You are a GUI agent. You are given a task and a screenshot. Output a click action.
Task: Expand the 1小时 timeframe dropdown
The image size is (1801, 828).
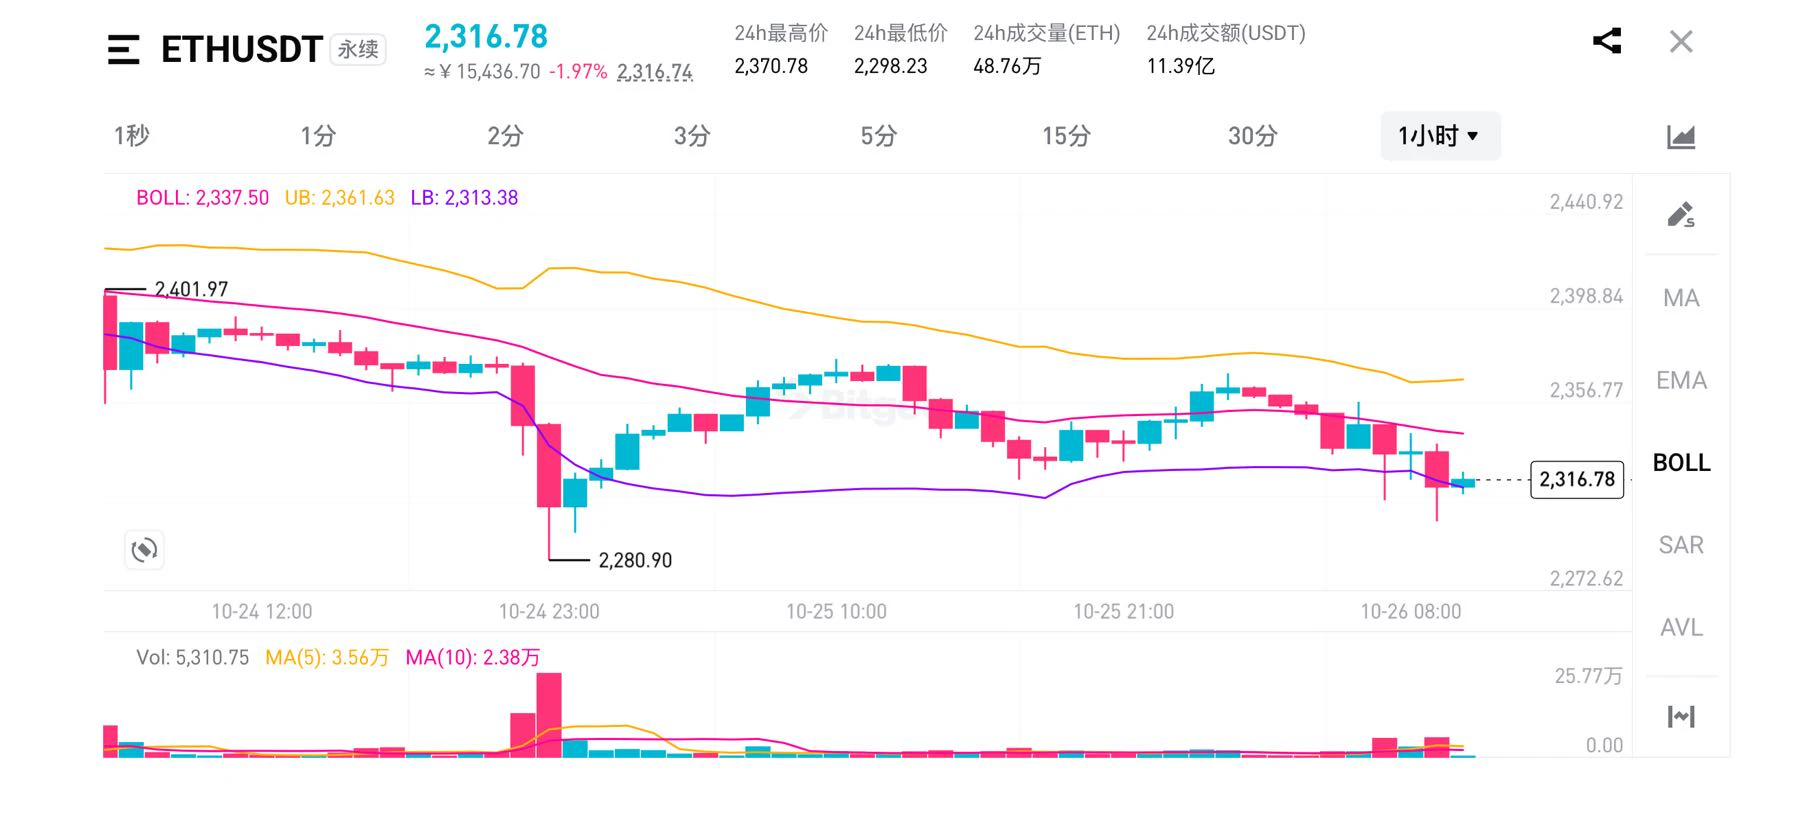(1440, 136)
